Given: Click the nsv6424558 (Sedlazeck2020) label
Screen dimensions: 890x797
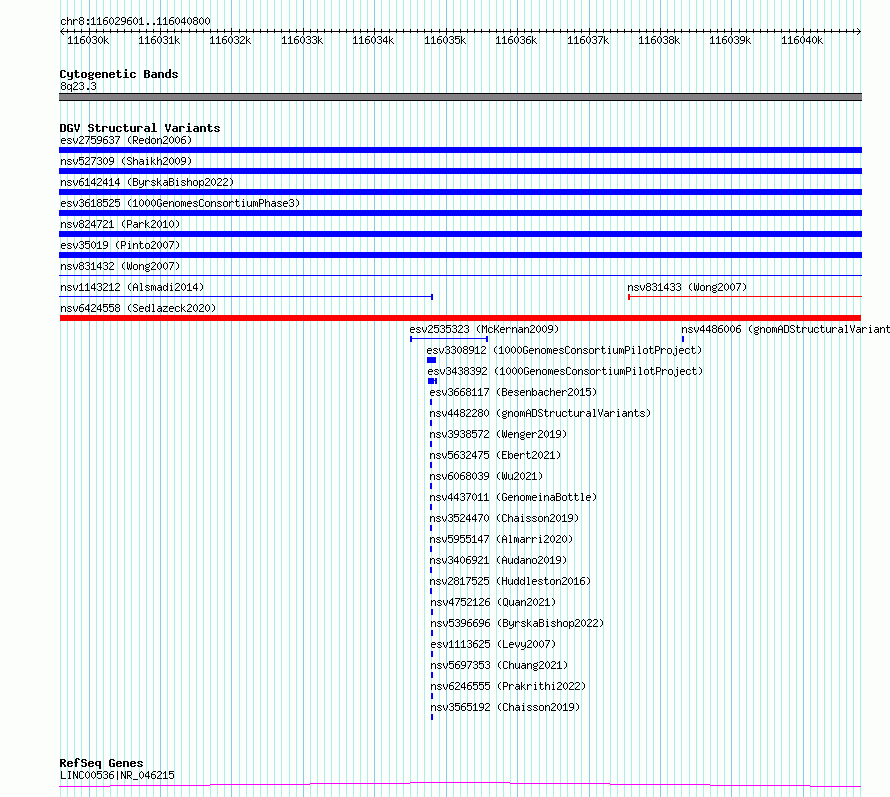Looking at the screenshot, I should pos(138,308).
